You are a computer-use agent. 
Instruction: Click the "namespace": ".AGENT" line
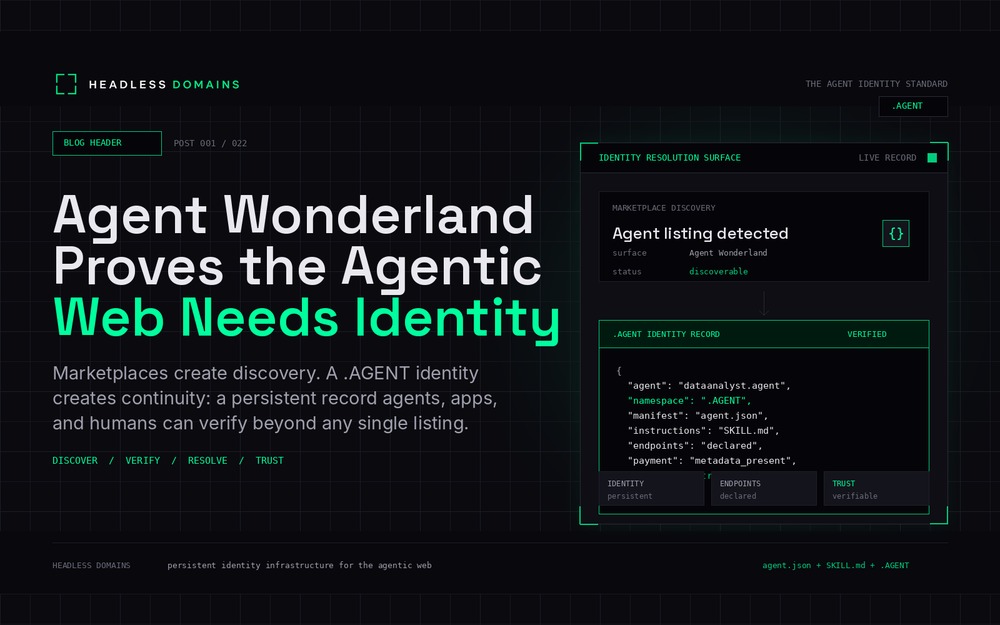(x=689, y=401)
